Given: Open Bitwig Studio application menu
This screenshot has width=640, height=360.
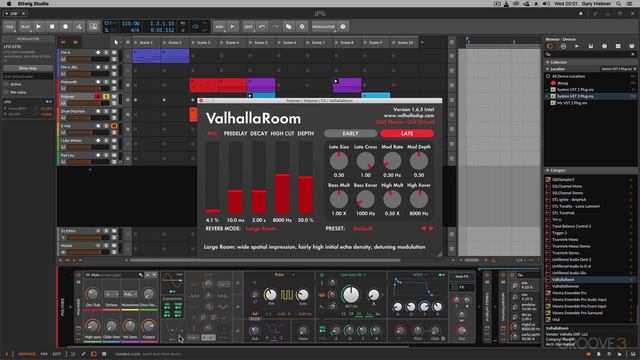Looking at the screenshot, I should [33, 3].
